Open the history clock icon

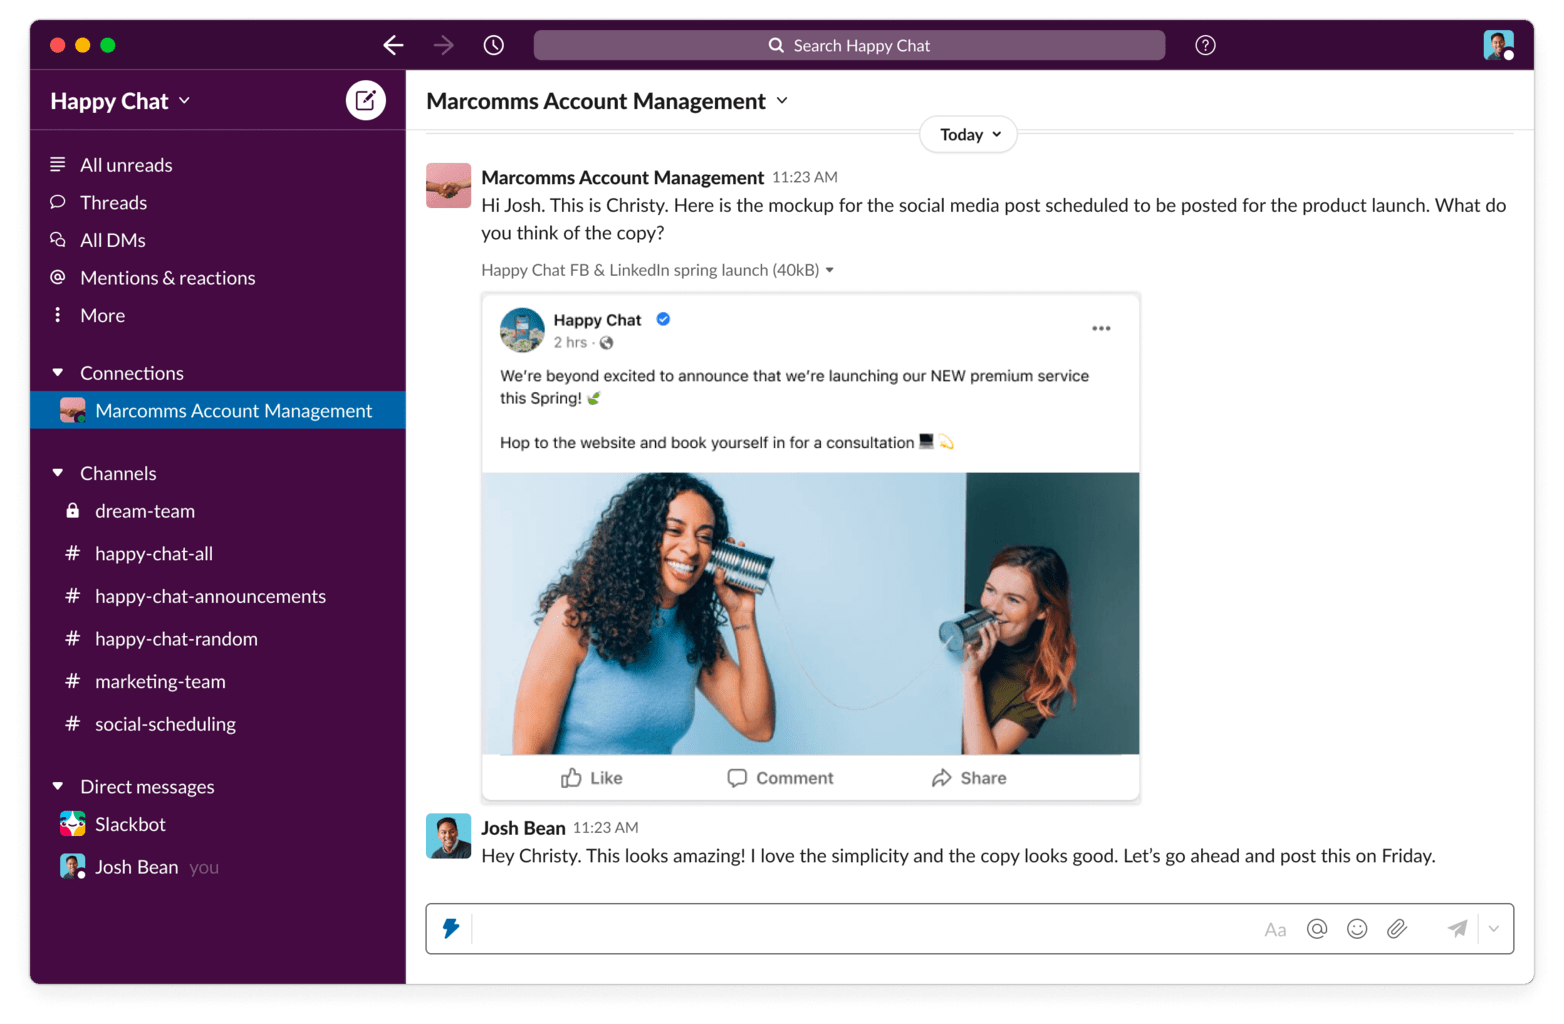(494, 45)
